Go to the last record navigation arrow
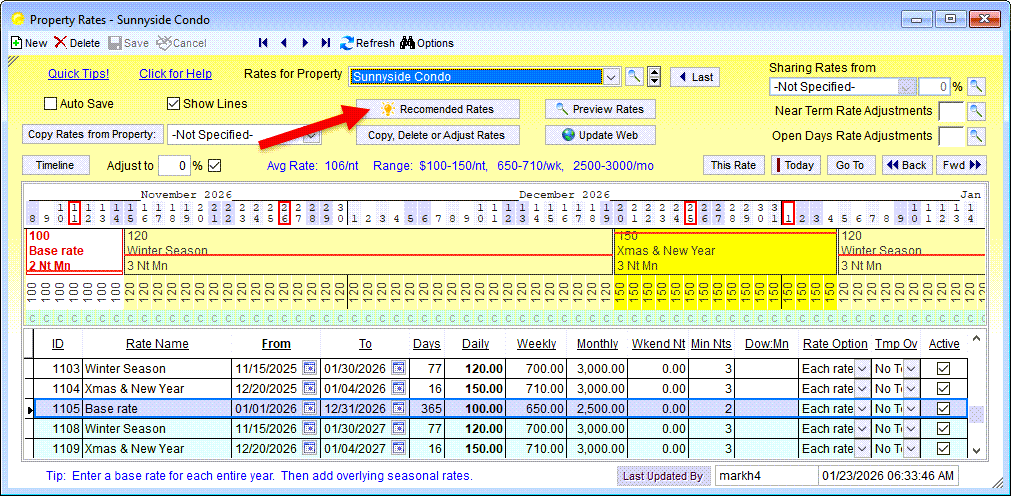 coord(325,43)
